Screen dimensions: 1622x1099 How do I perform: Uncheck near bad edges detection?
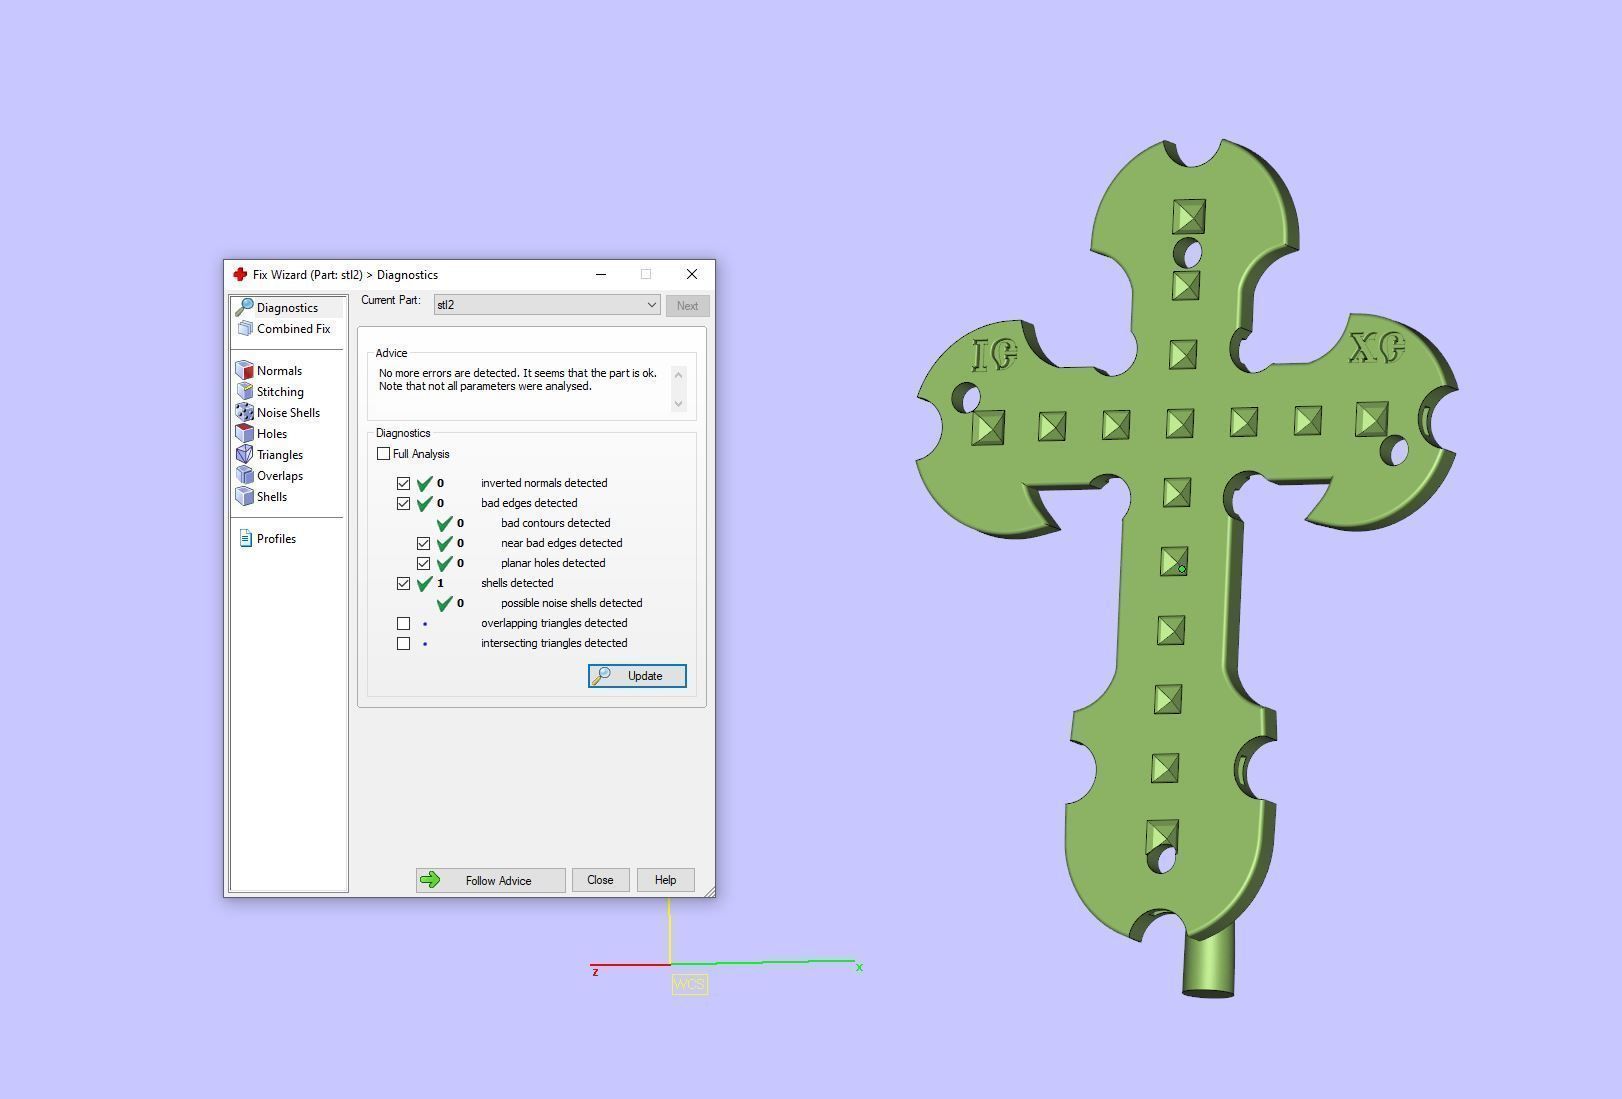pyautogui.click(x=423, y=543)
